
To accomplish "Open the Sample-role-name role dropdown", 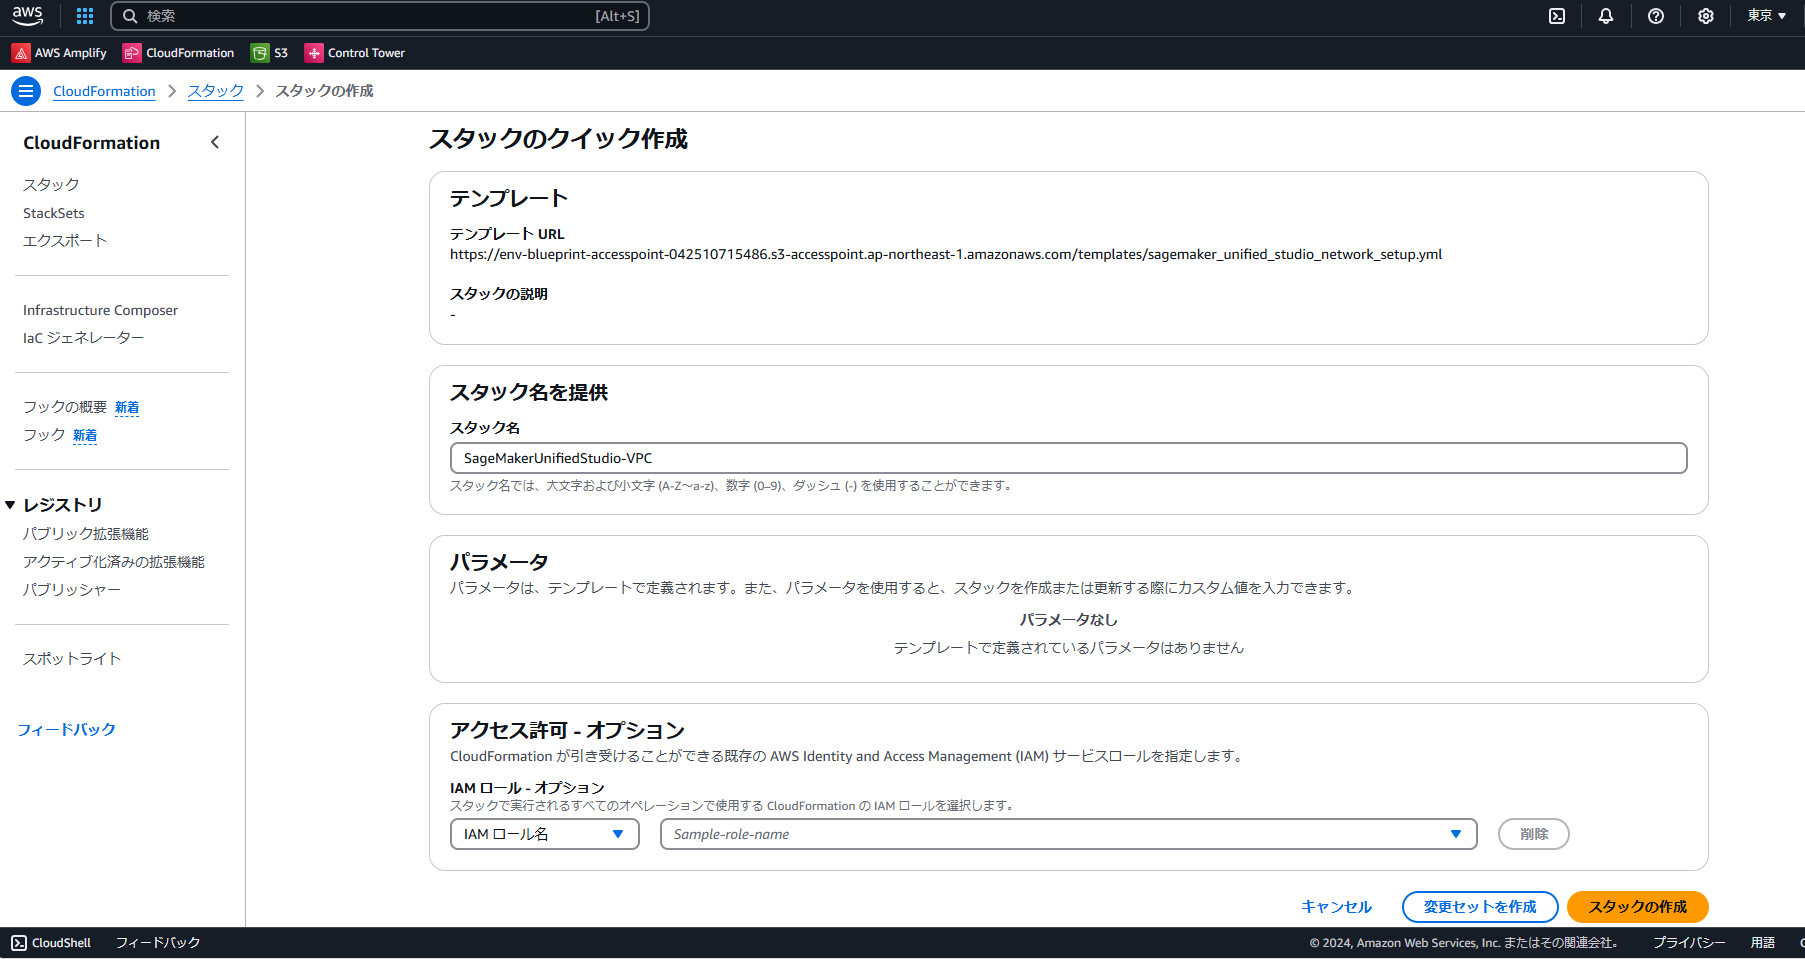I will pos(1069,834).
